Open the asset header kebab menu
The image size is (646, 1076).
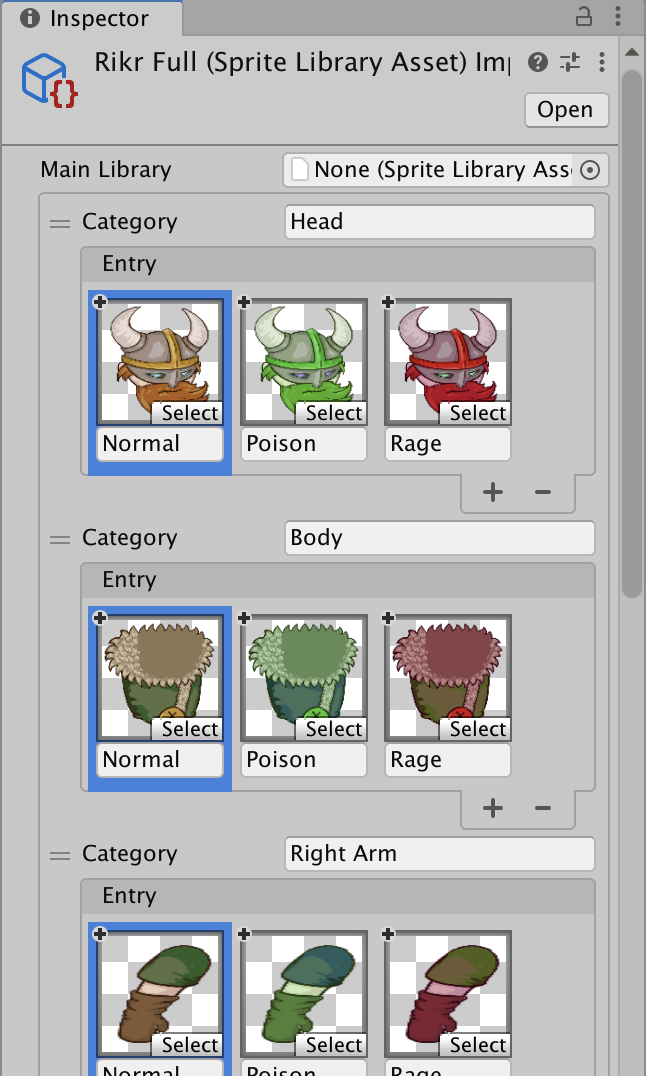(601, 63)
